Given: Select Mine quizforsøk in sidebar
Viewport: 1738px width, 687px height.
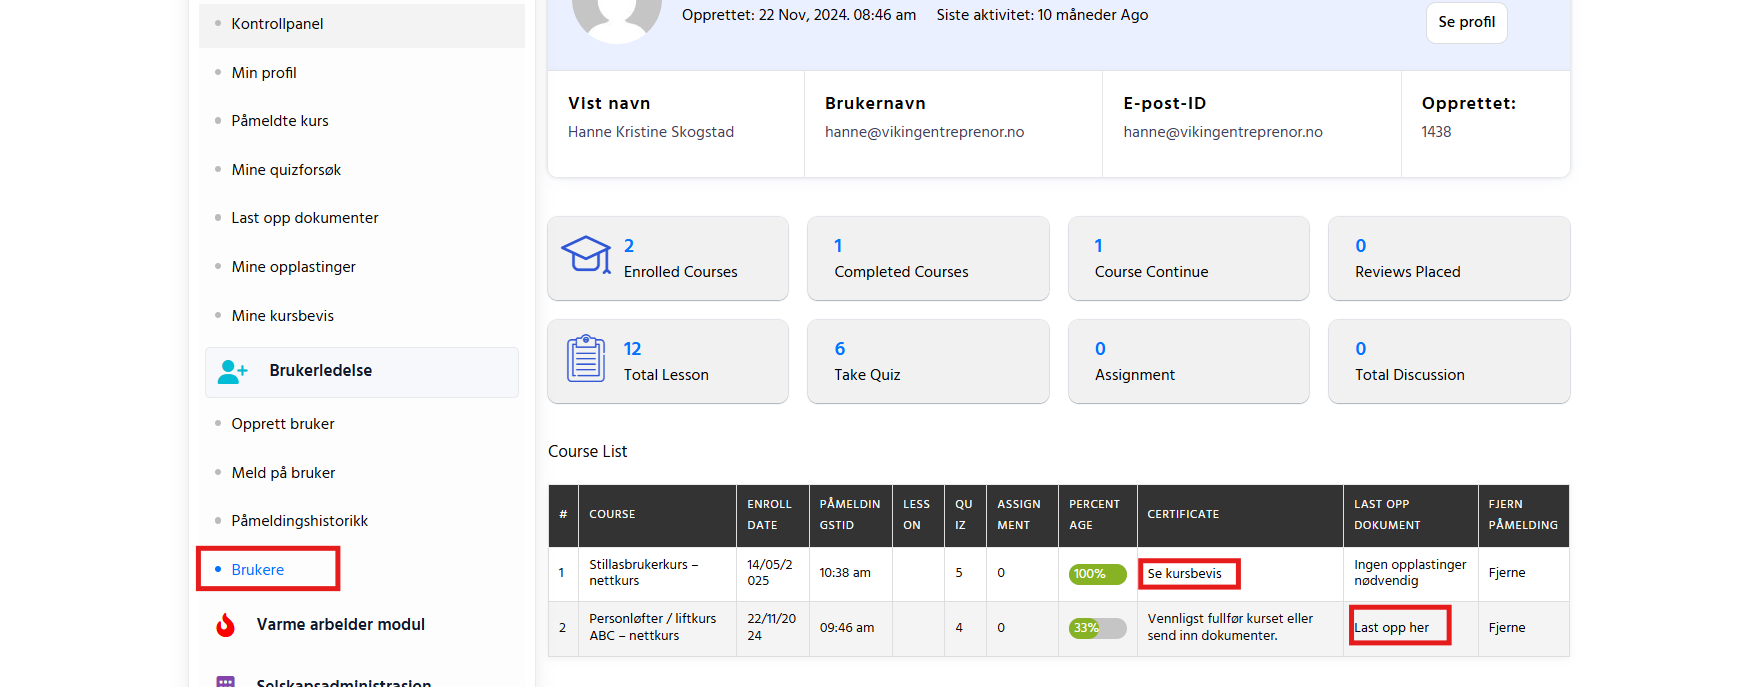Looking at the screenshot, I should 286,170.
